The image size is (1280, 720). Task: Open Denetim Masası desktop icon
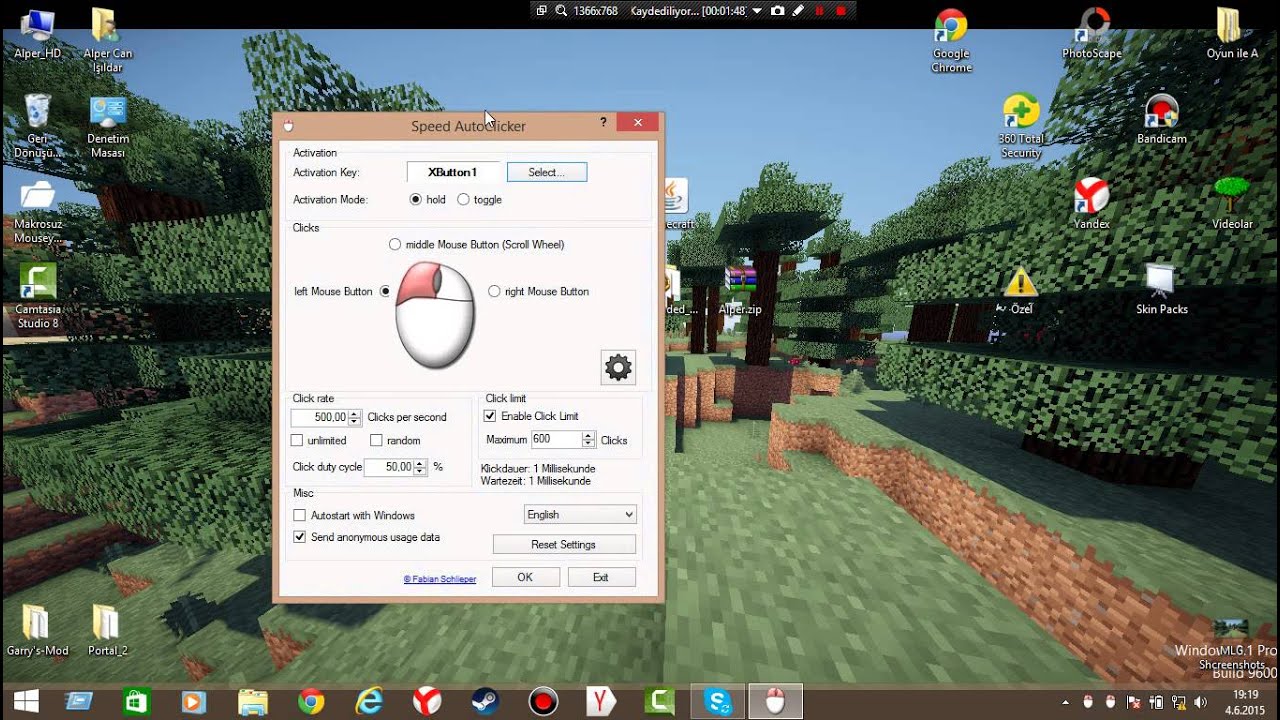(x=107, y=126)
